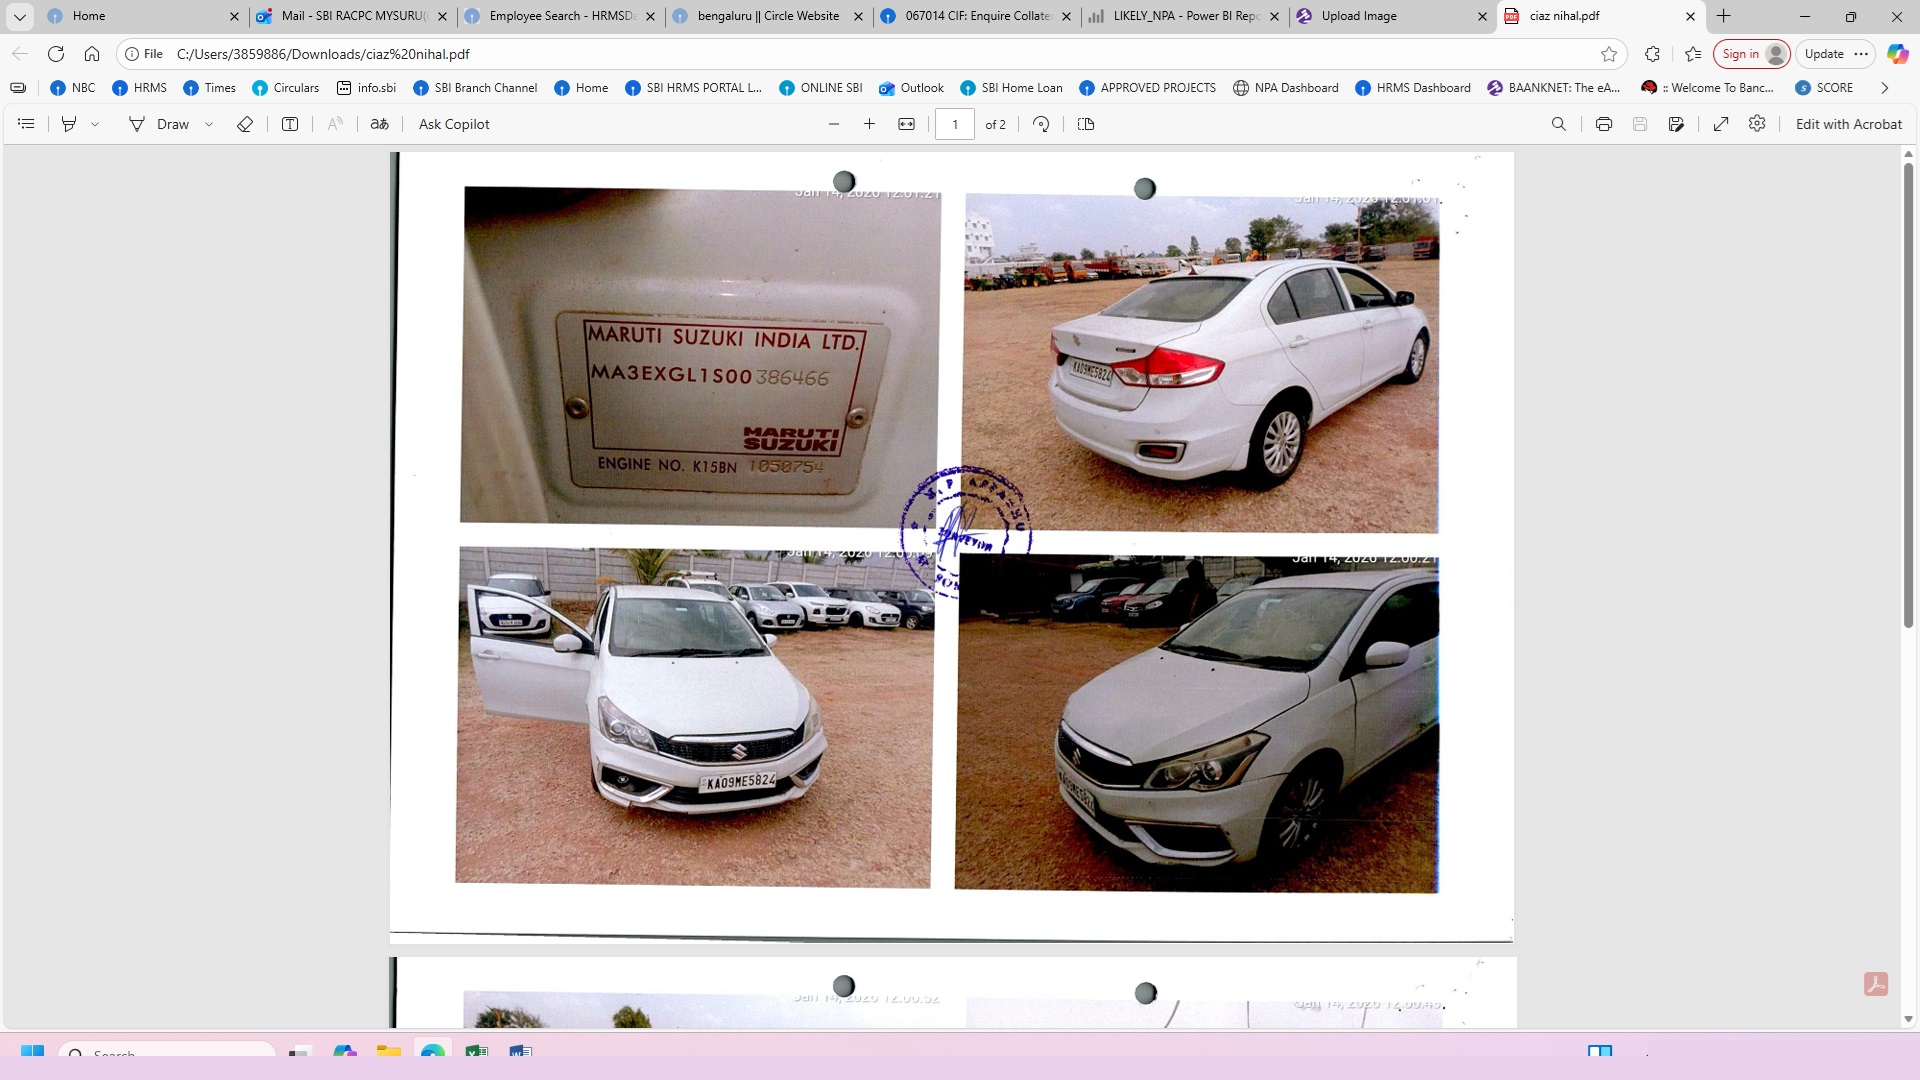Screen dimensions: 1920x1080
Task: Click the Print icon
Action: (x=1604, y=124)
